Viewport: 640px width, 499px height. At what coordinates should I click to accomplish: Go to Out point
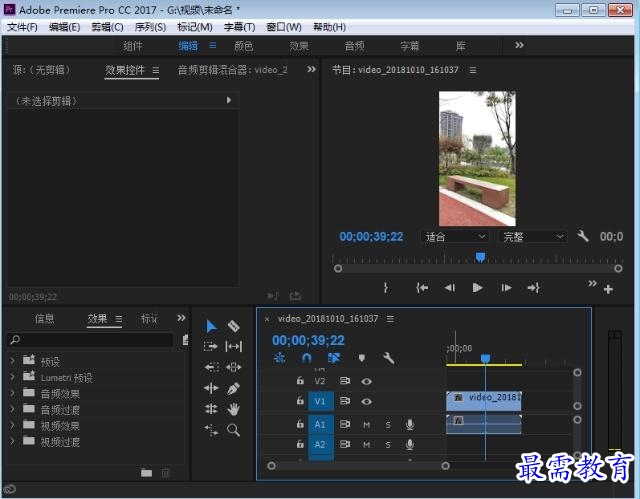click(533, 288)
